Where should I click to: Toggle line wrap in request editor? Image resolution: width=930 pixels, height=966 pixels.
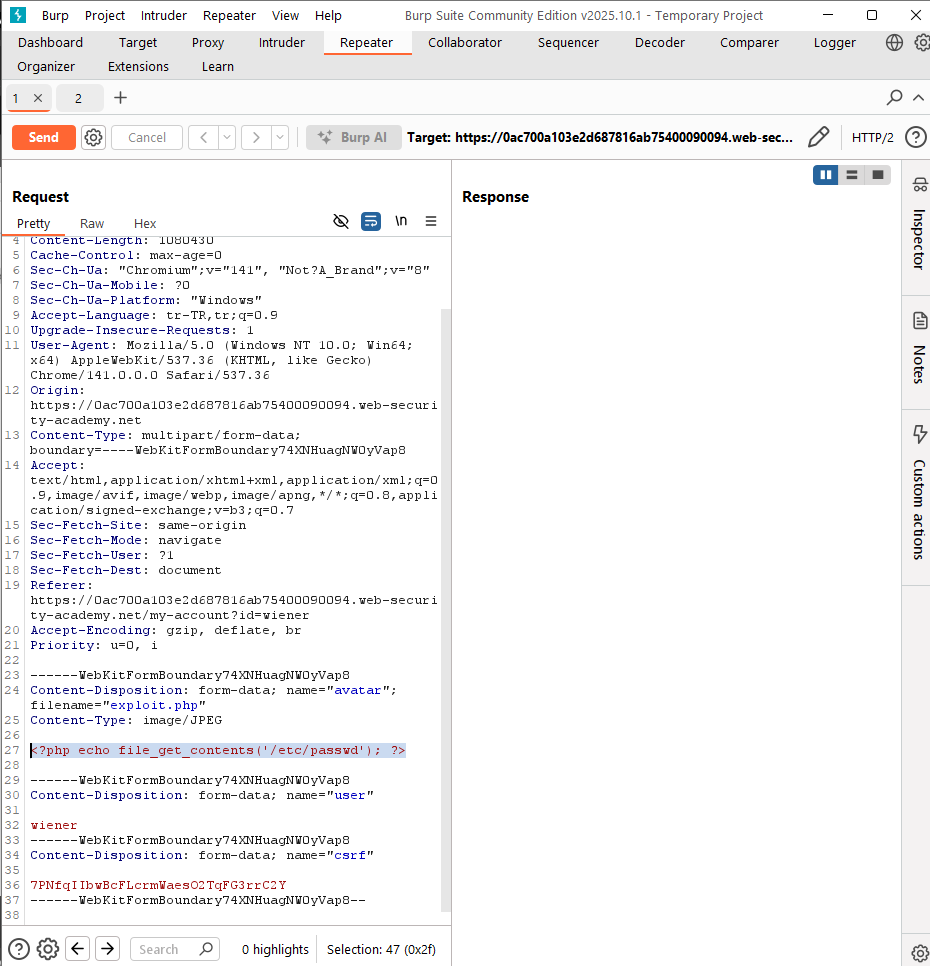[x=371, y=221]
